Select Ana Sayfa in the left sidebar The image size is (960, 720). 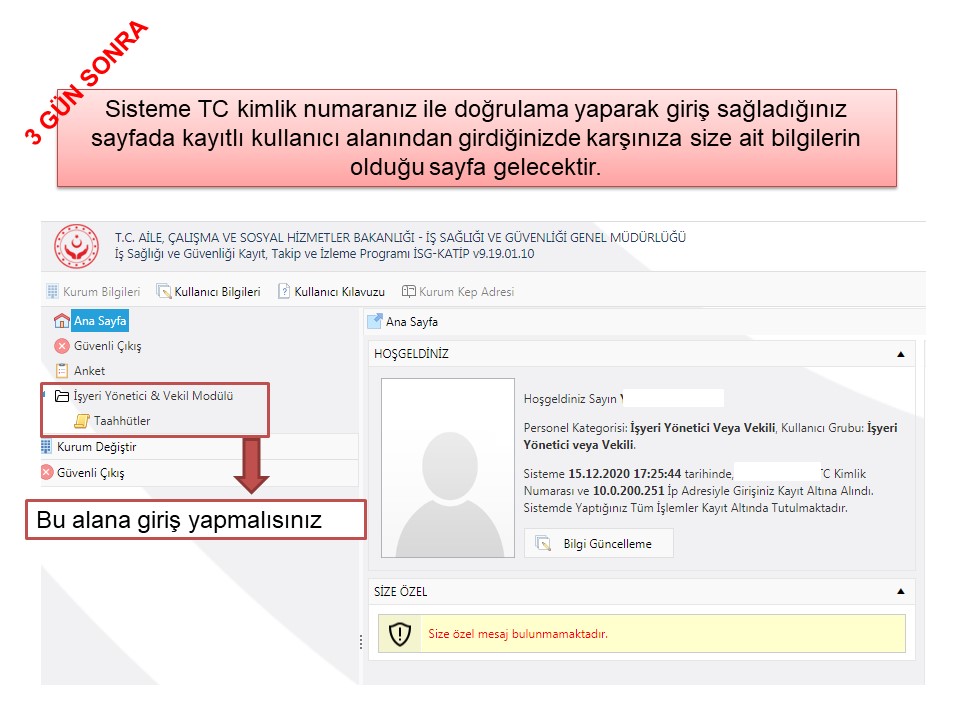pyautogui.click(x=100, y=321)
